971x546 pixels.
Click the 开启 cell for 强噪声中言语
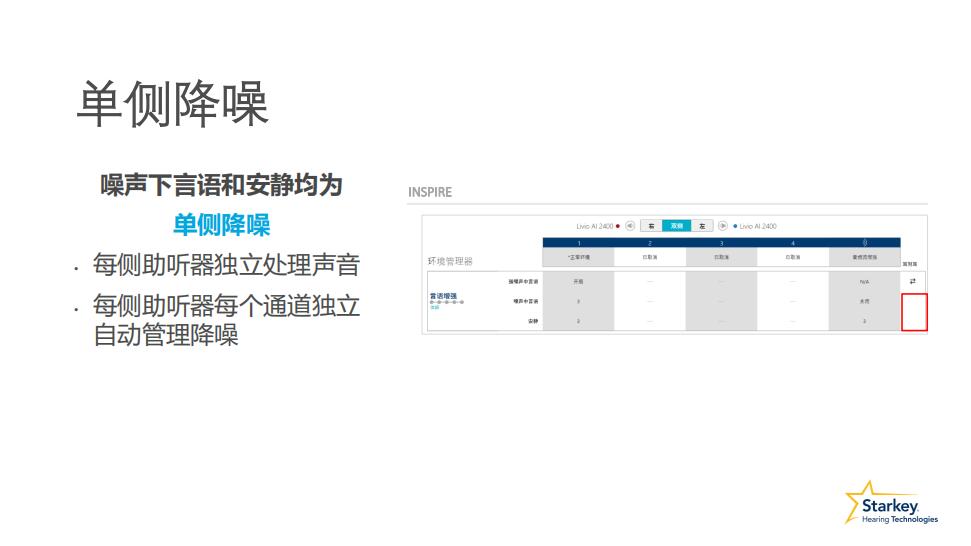coord(578,281)
